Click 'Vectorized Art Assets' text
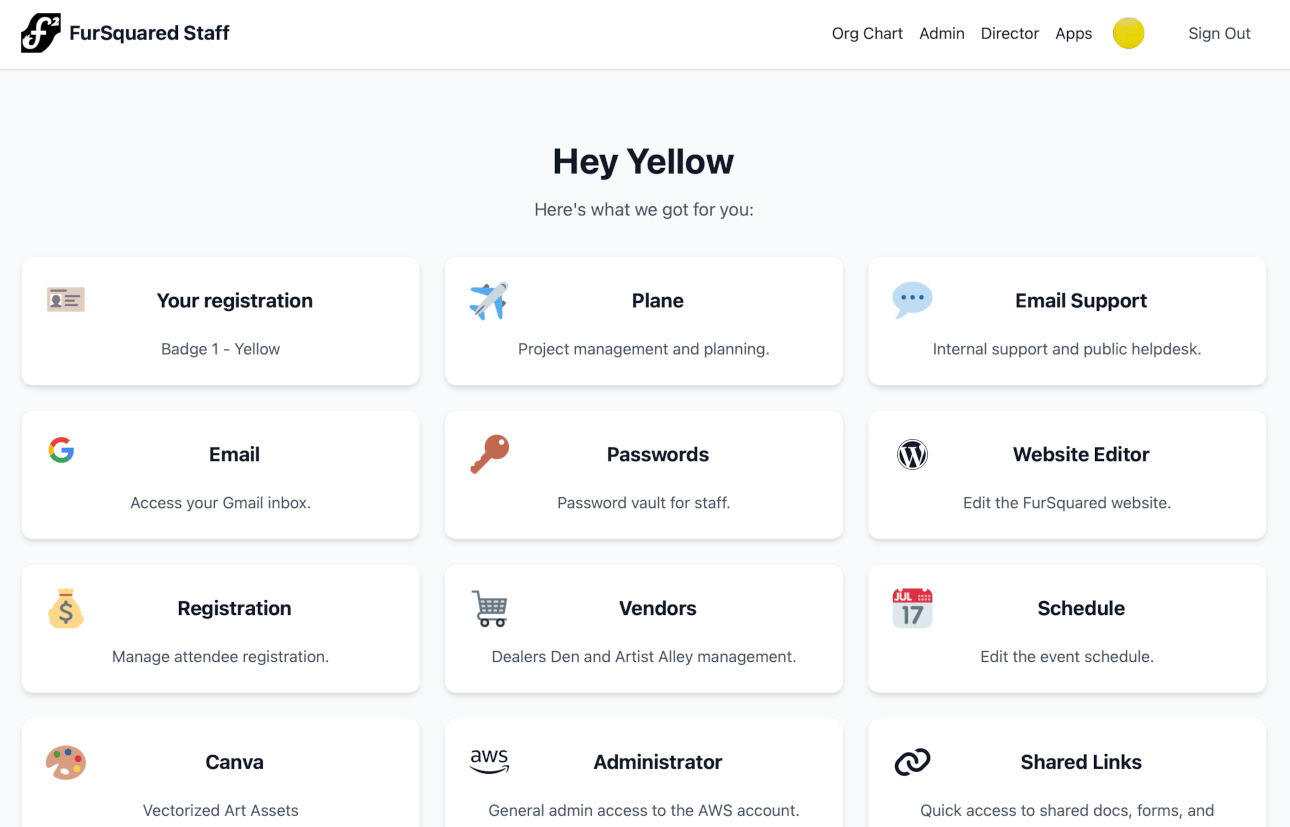 pyautogui.click(x=220, y=811)
